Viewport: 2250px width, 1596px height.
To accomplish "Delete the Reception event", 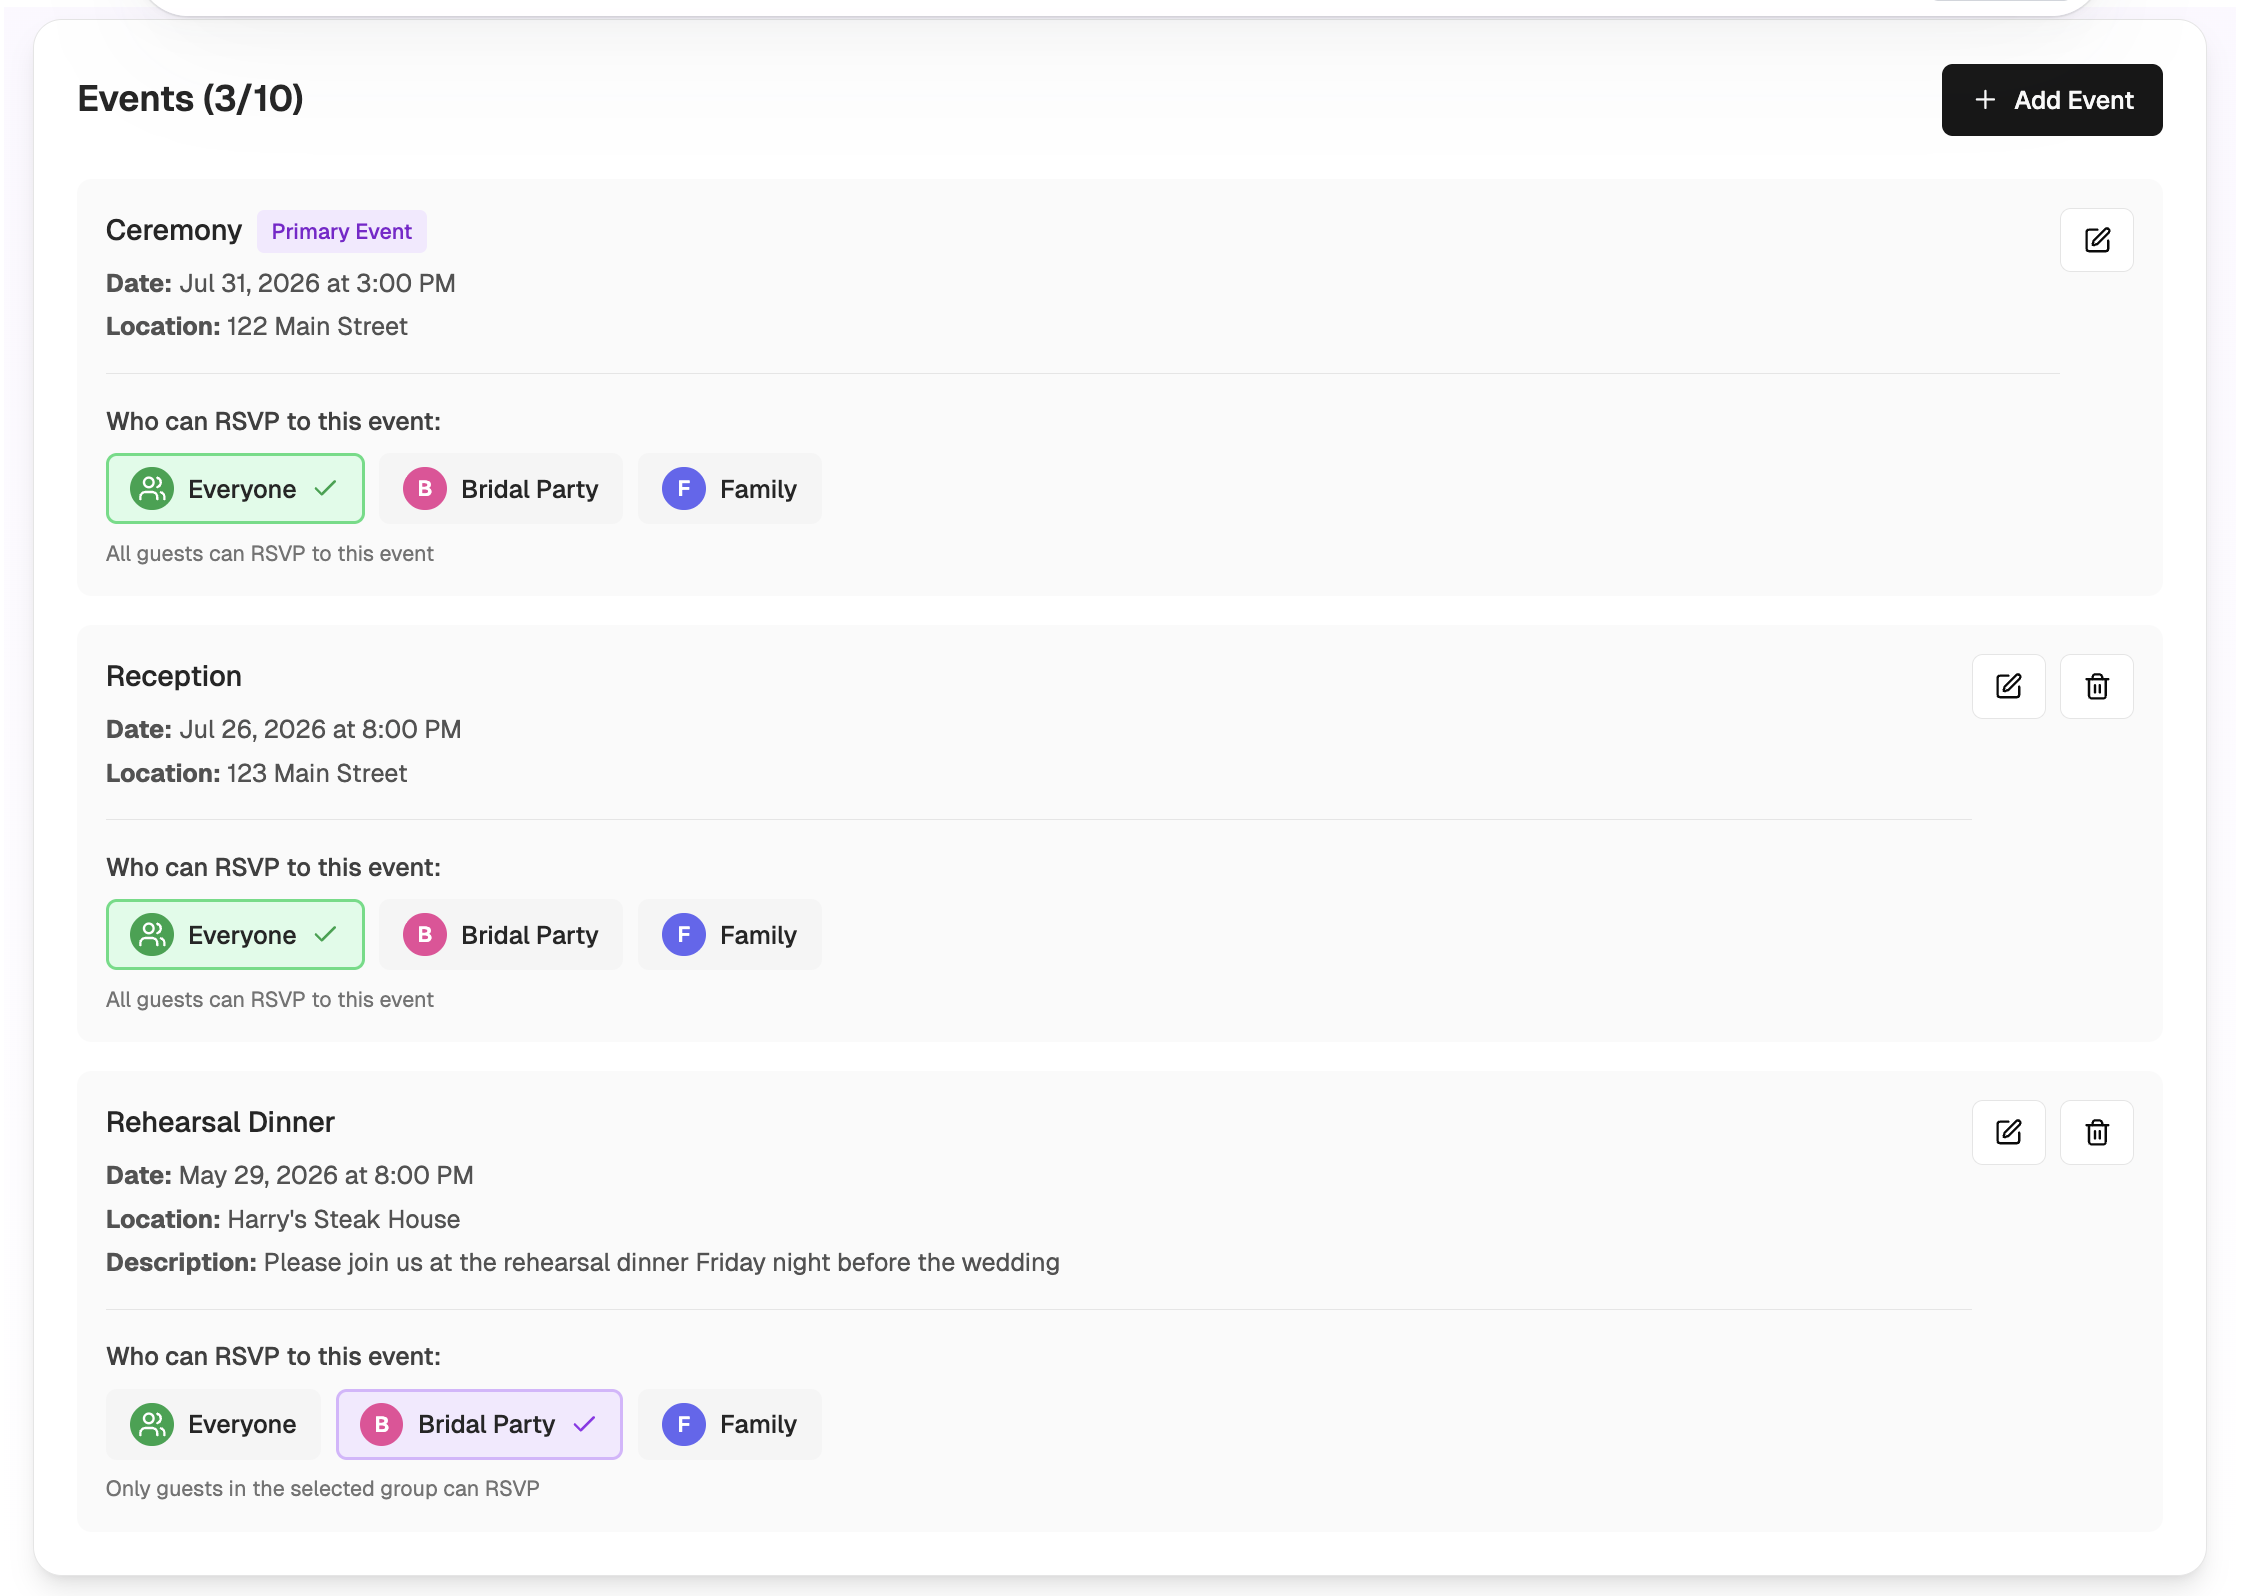I will pyautogui.click(x=2096, y=686).
